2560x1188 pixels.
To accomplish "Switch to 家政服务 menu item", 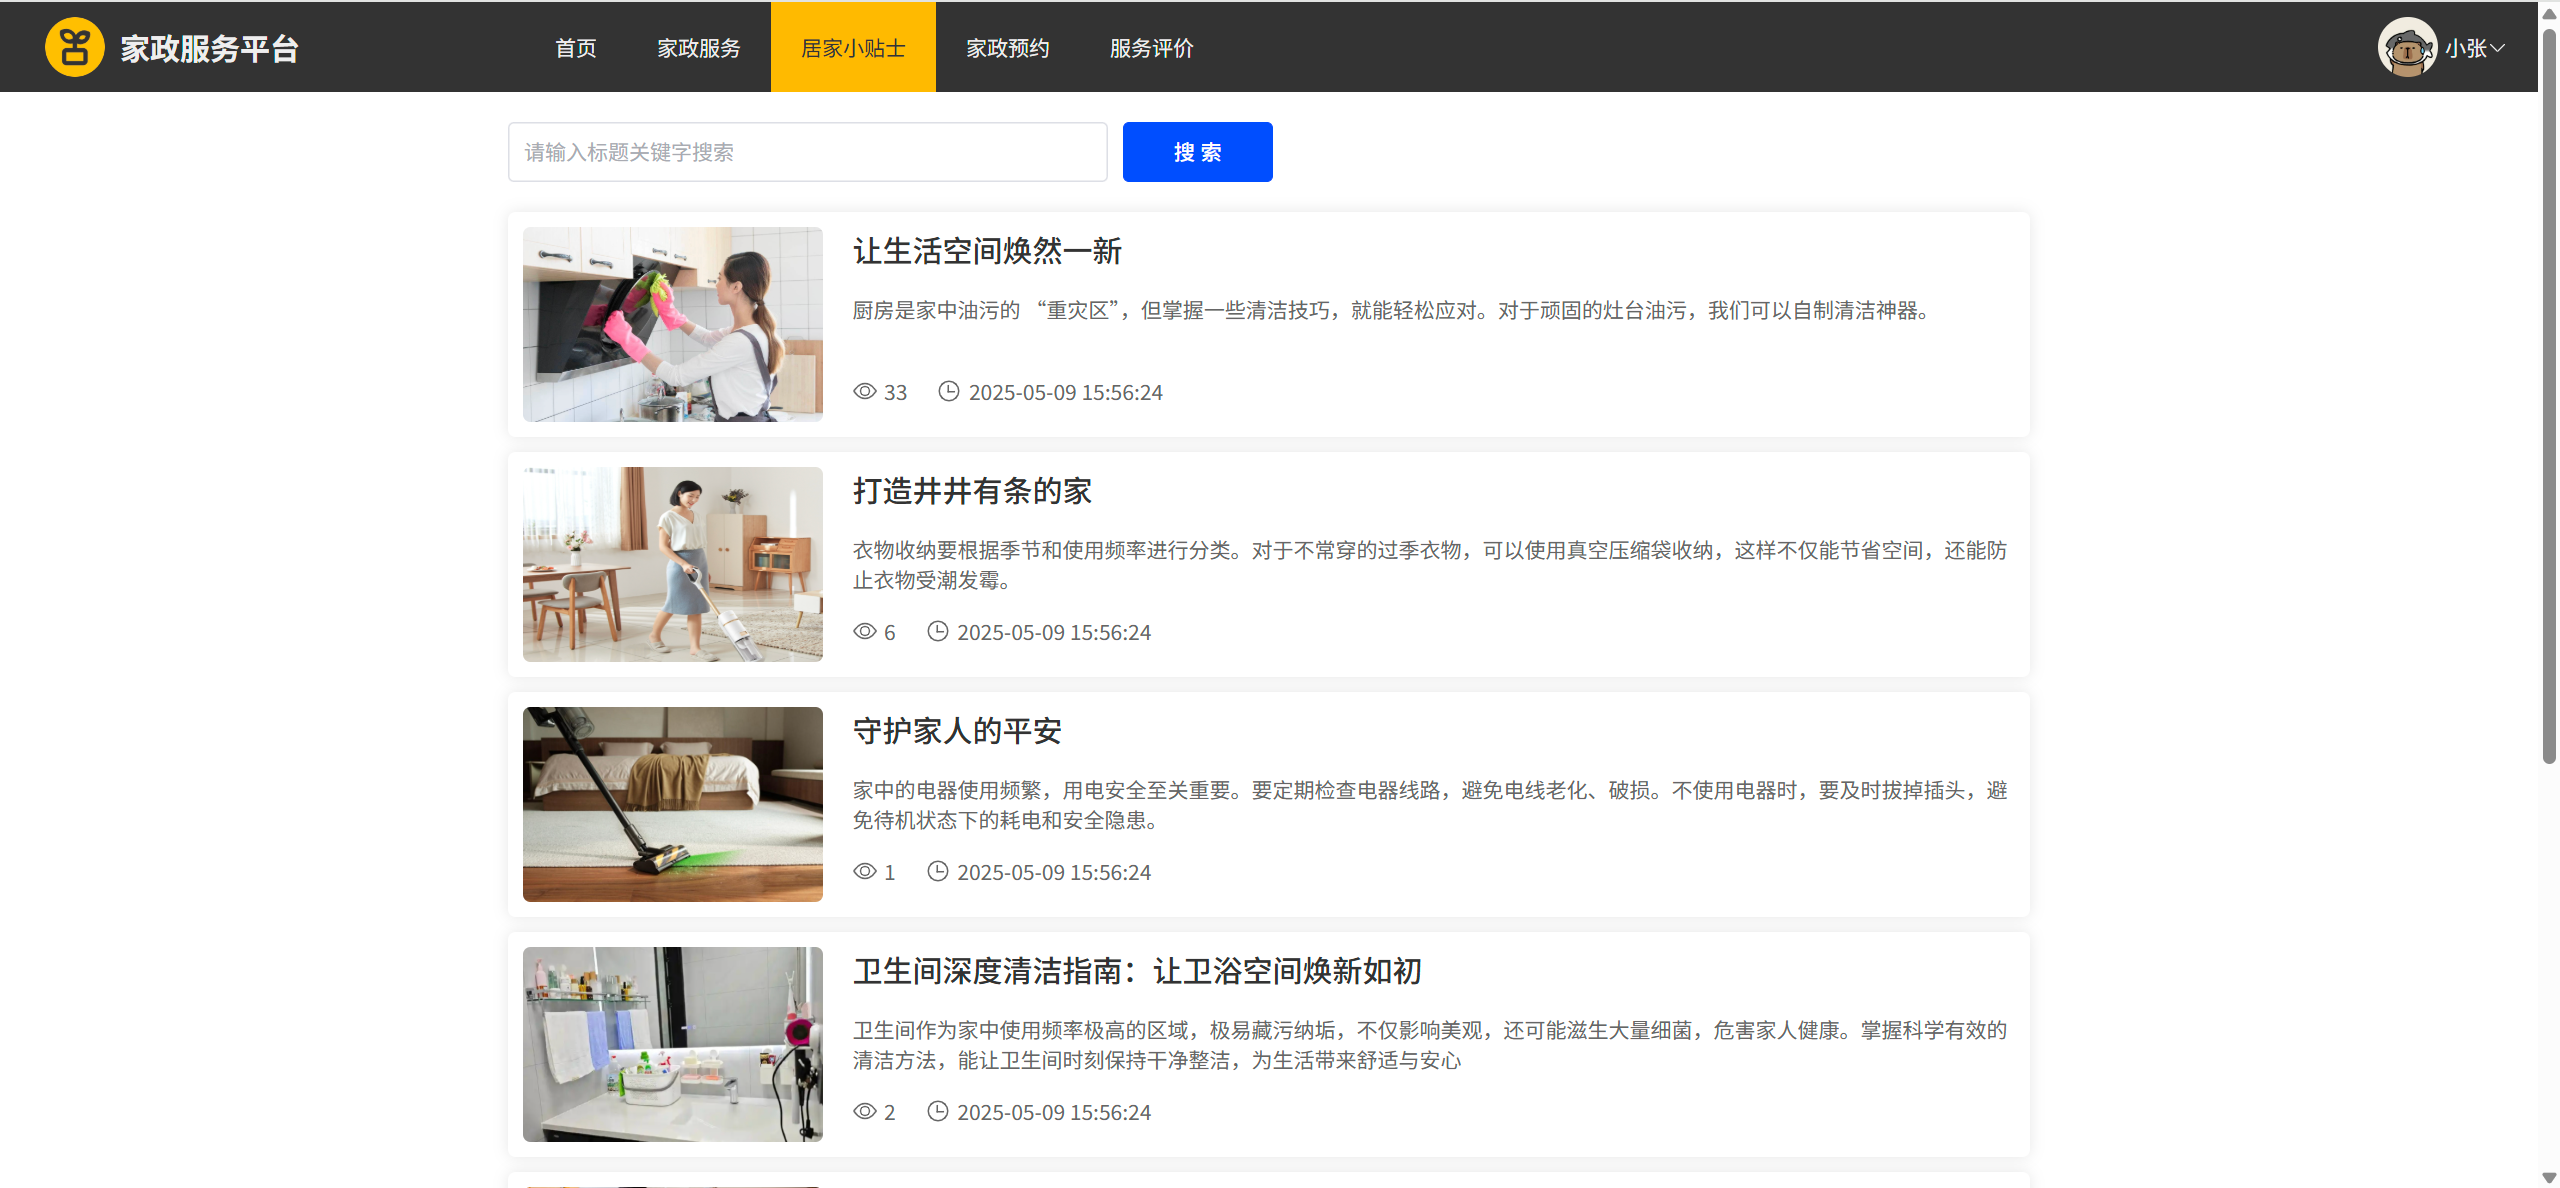I will [x=698, y=48].
